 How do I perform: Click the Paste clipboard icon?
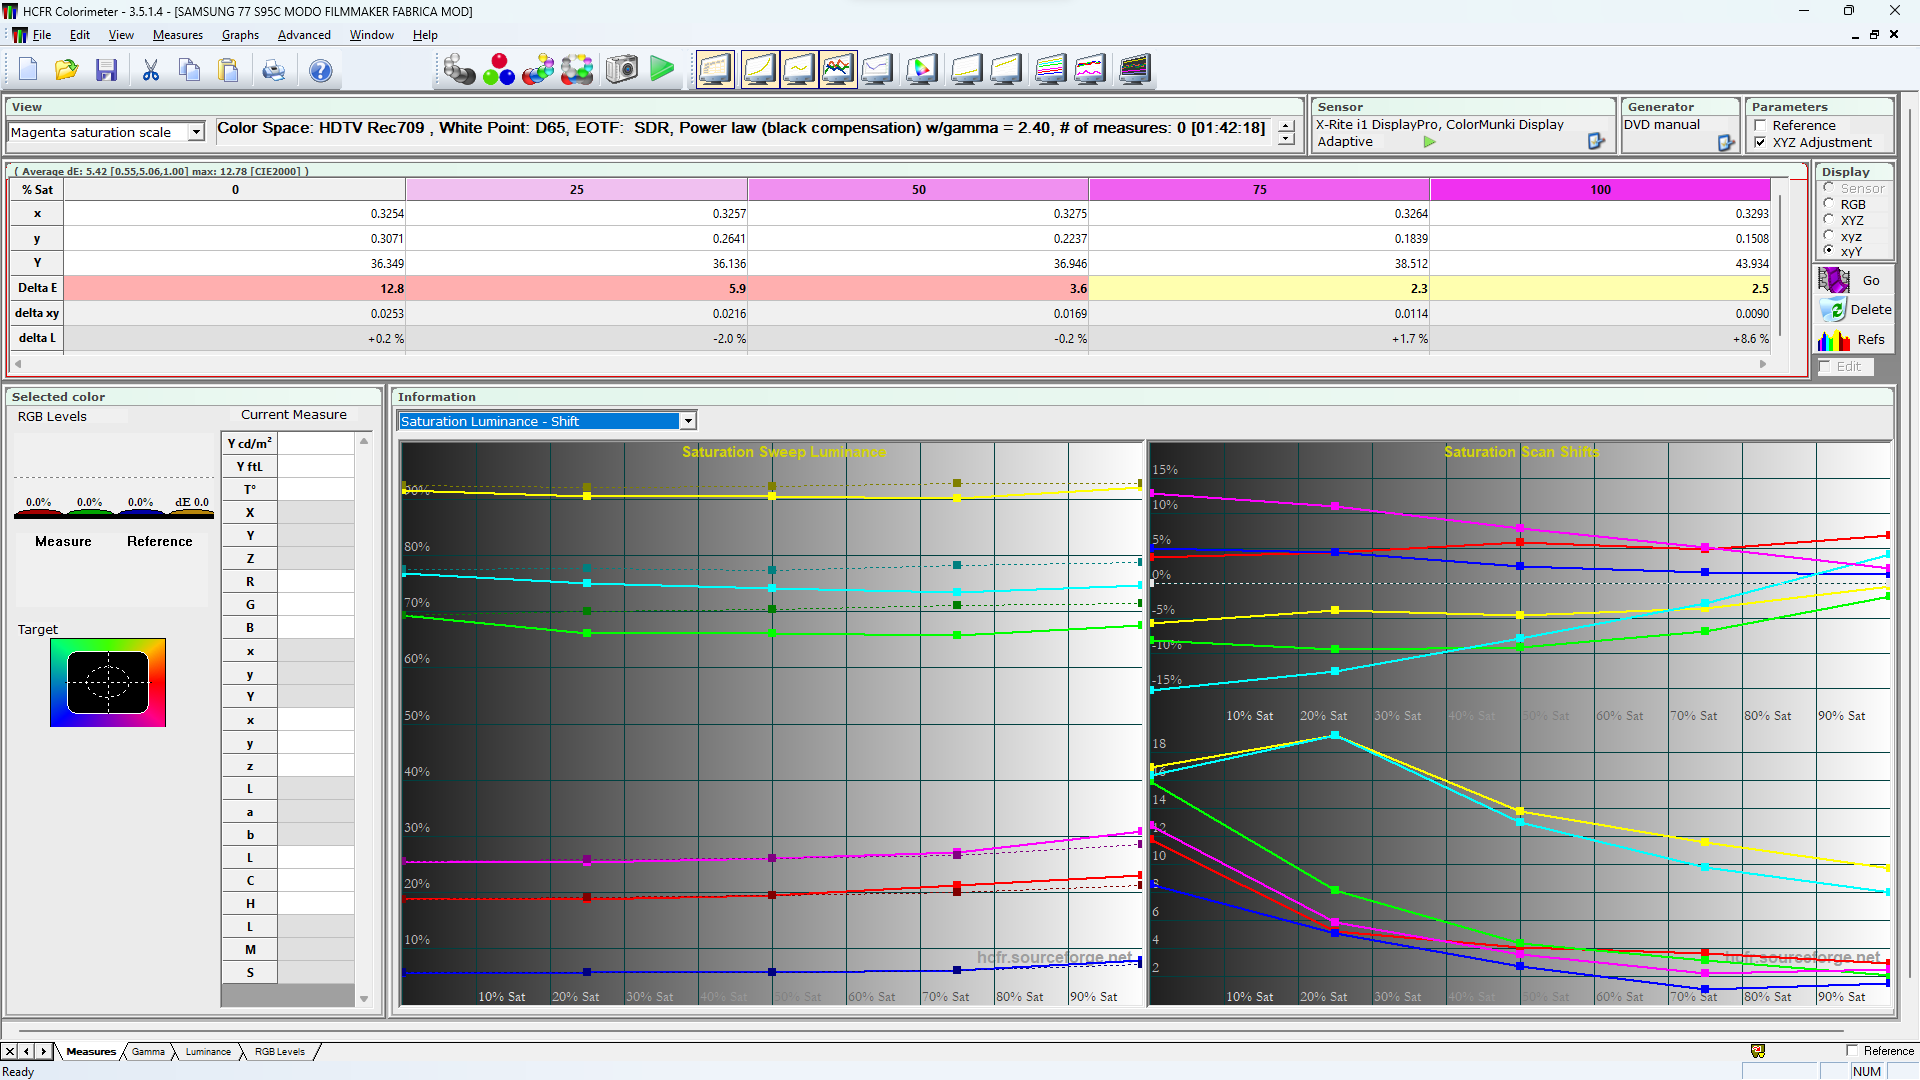229,70
